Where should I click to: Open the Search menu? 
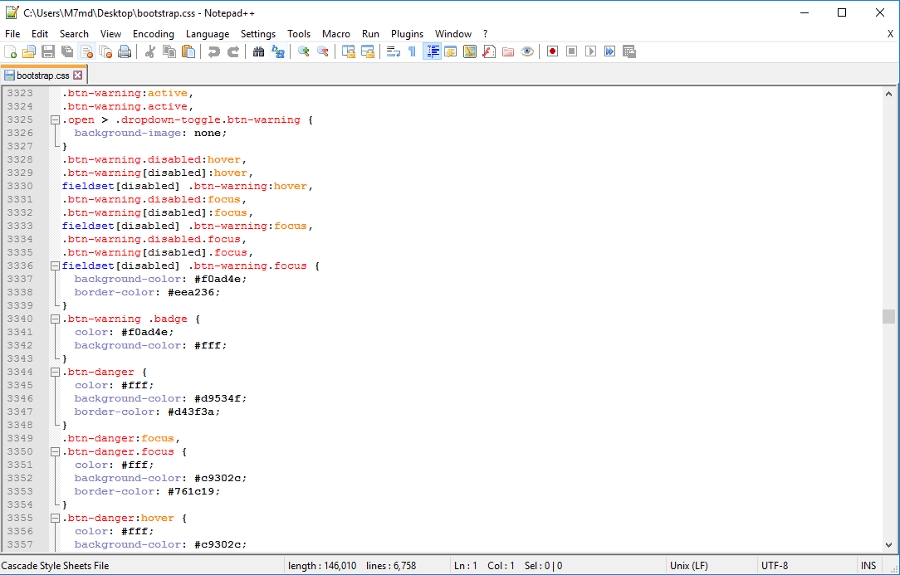point(74,34)
